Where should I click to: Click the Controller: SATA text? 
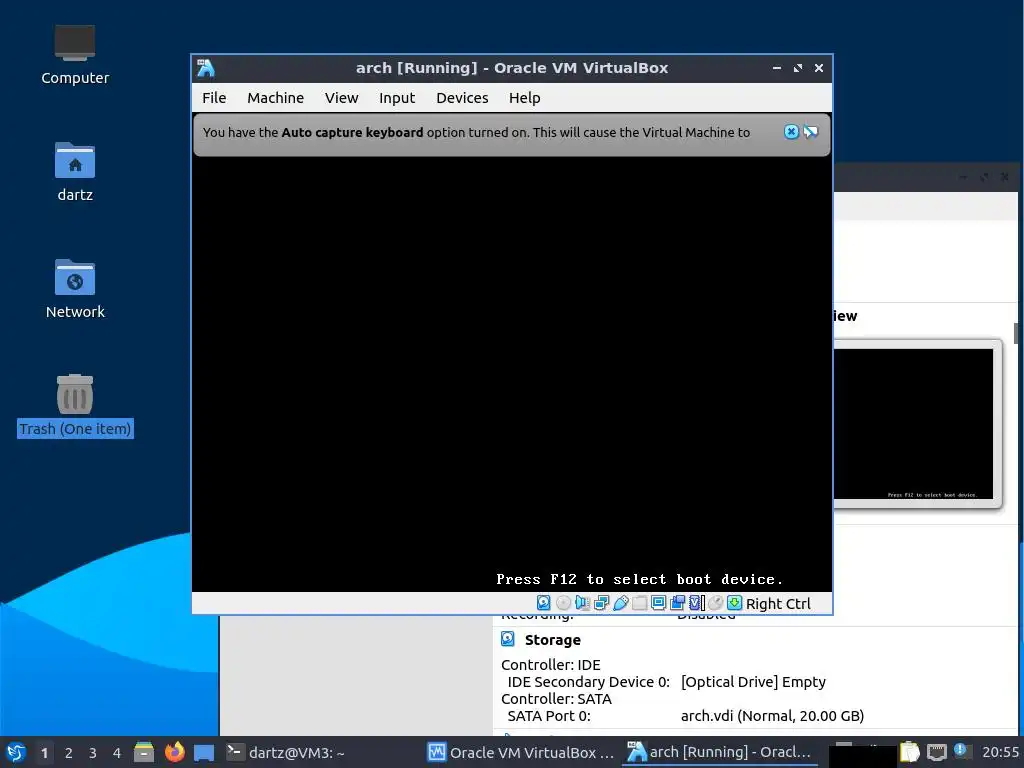coord(556,699)
